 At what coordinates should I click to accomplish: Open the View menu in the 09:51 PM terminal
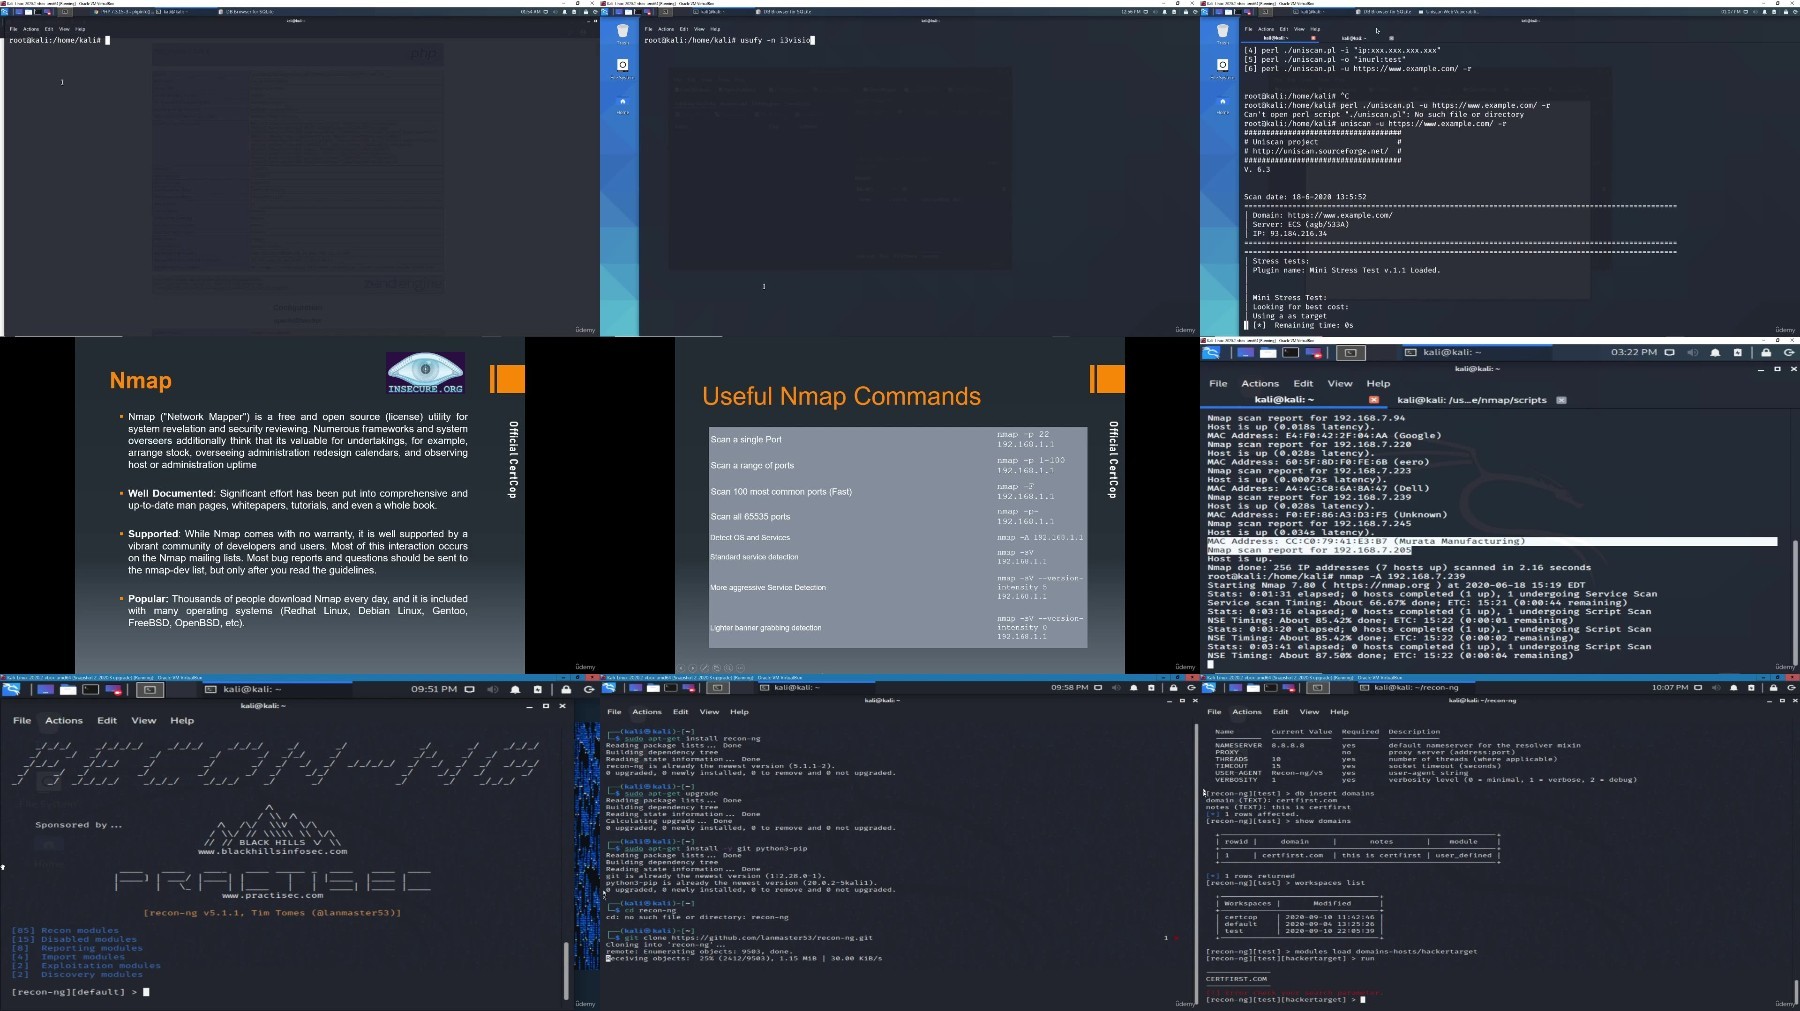pyautogui.click(x=144, y=721)
